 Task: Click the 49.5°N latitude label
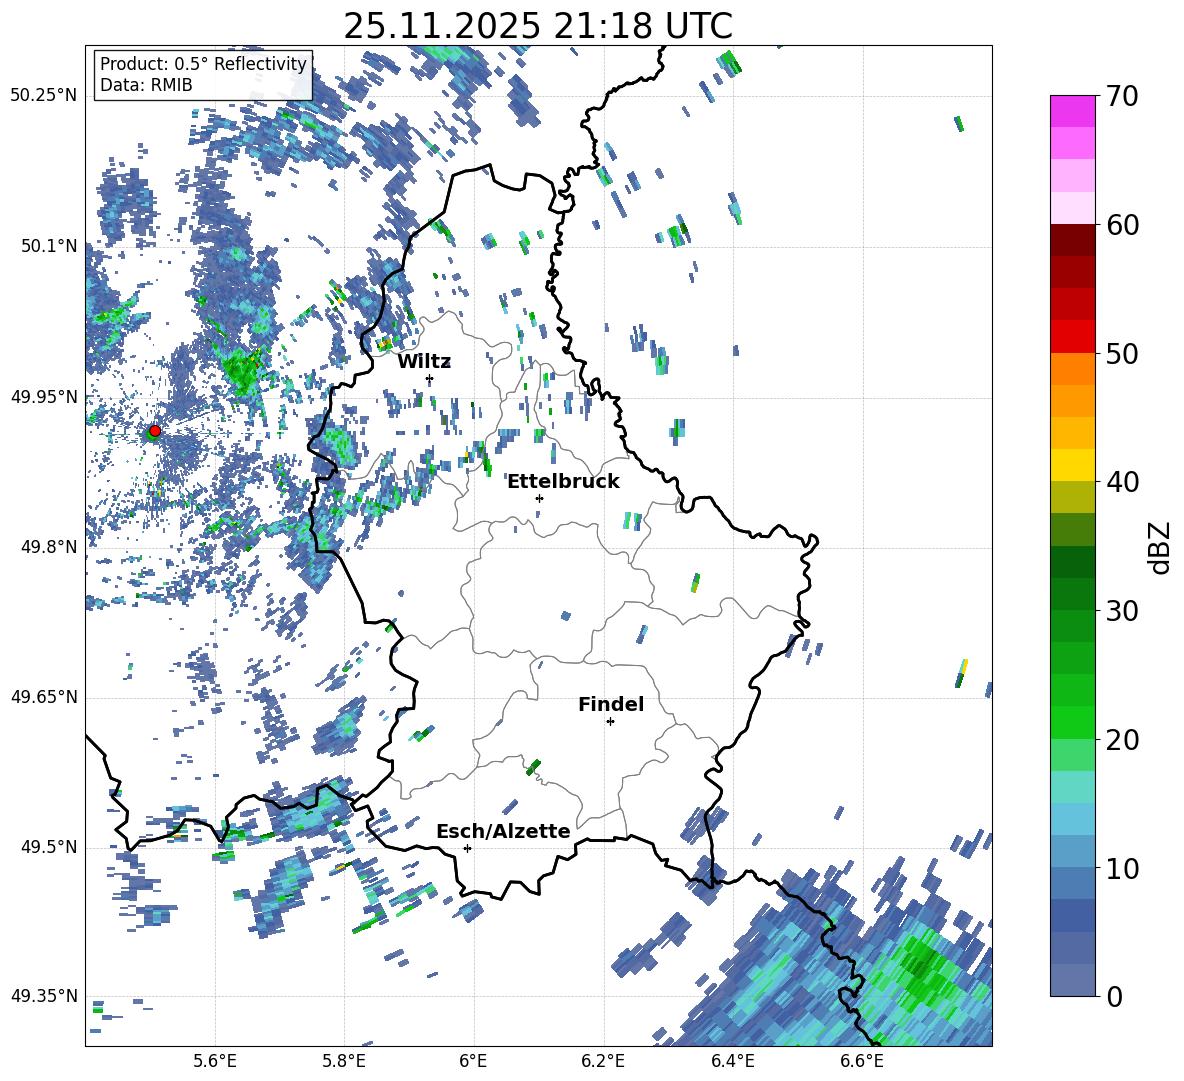coord(49,847)
